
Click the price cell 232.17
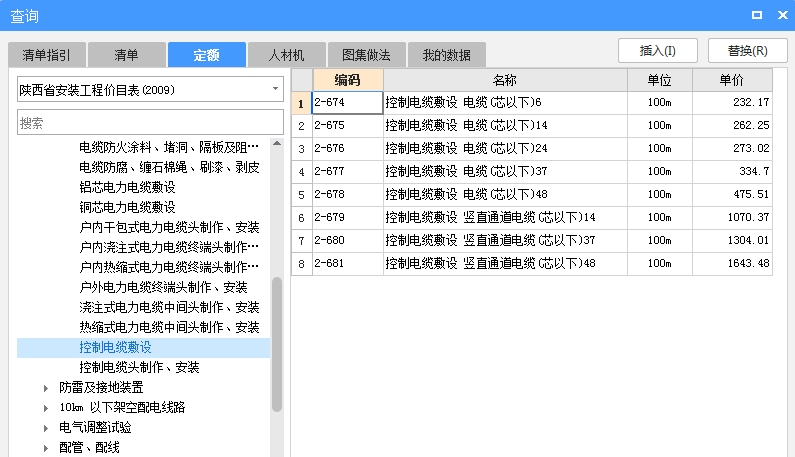(x=732, y=102)
